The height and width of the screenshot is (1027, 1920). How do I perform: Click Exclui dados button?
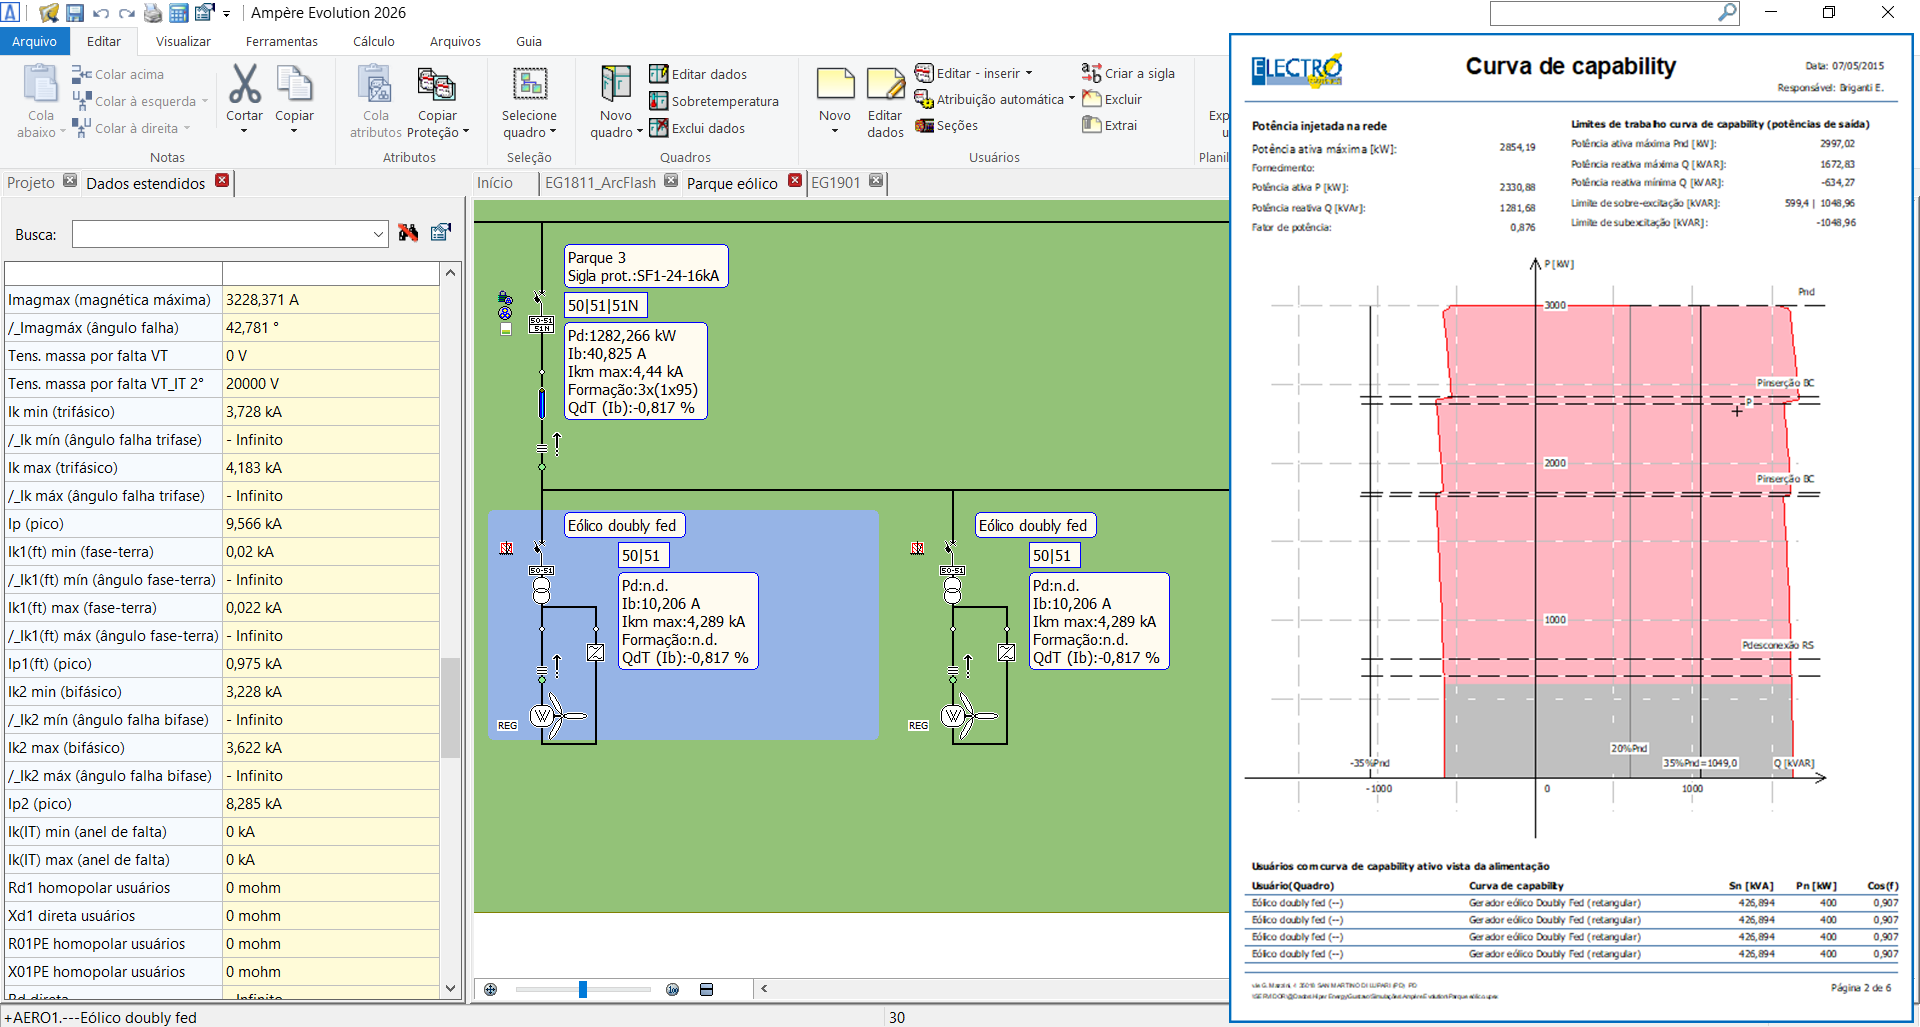point(698,128)
